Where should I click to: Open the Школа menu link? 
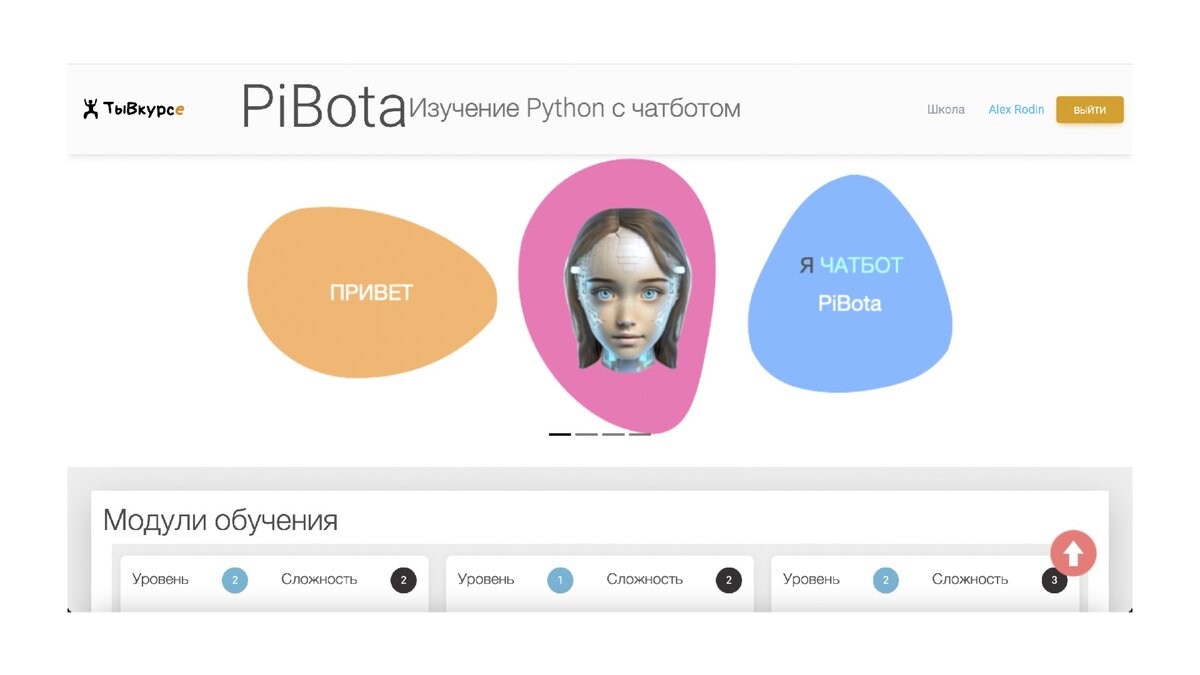pos(946,110)
